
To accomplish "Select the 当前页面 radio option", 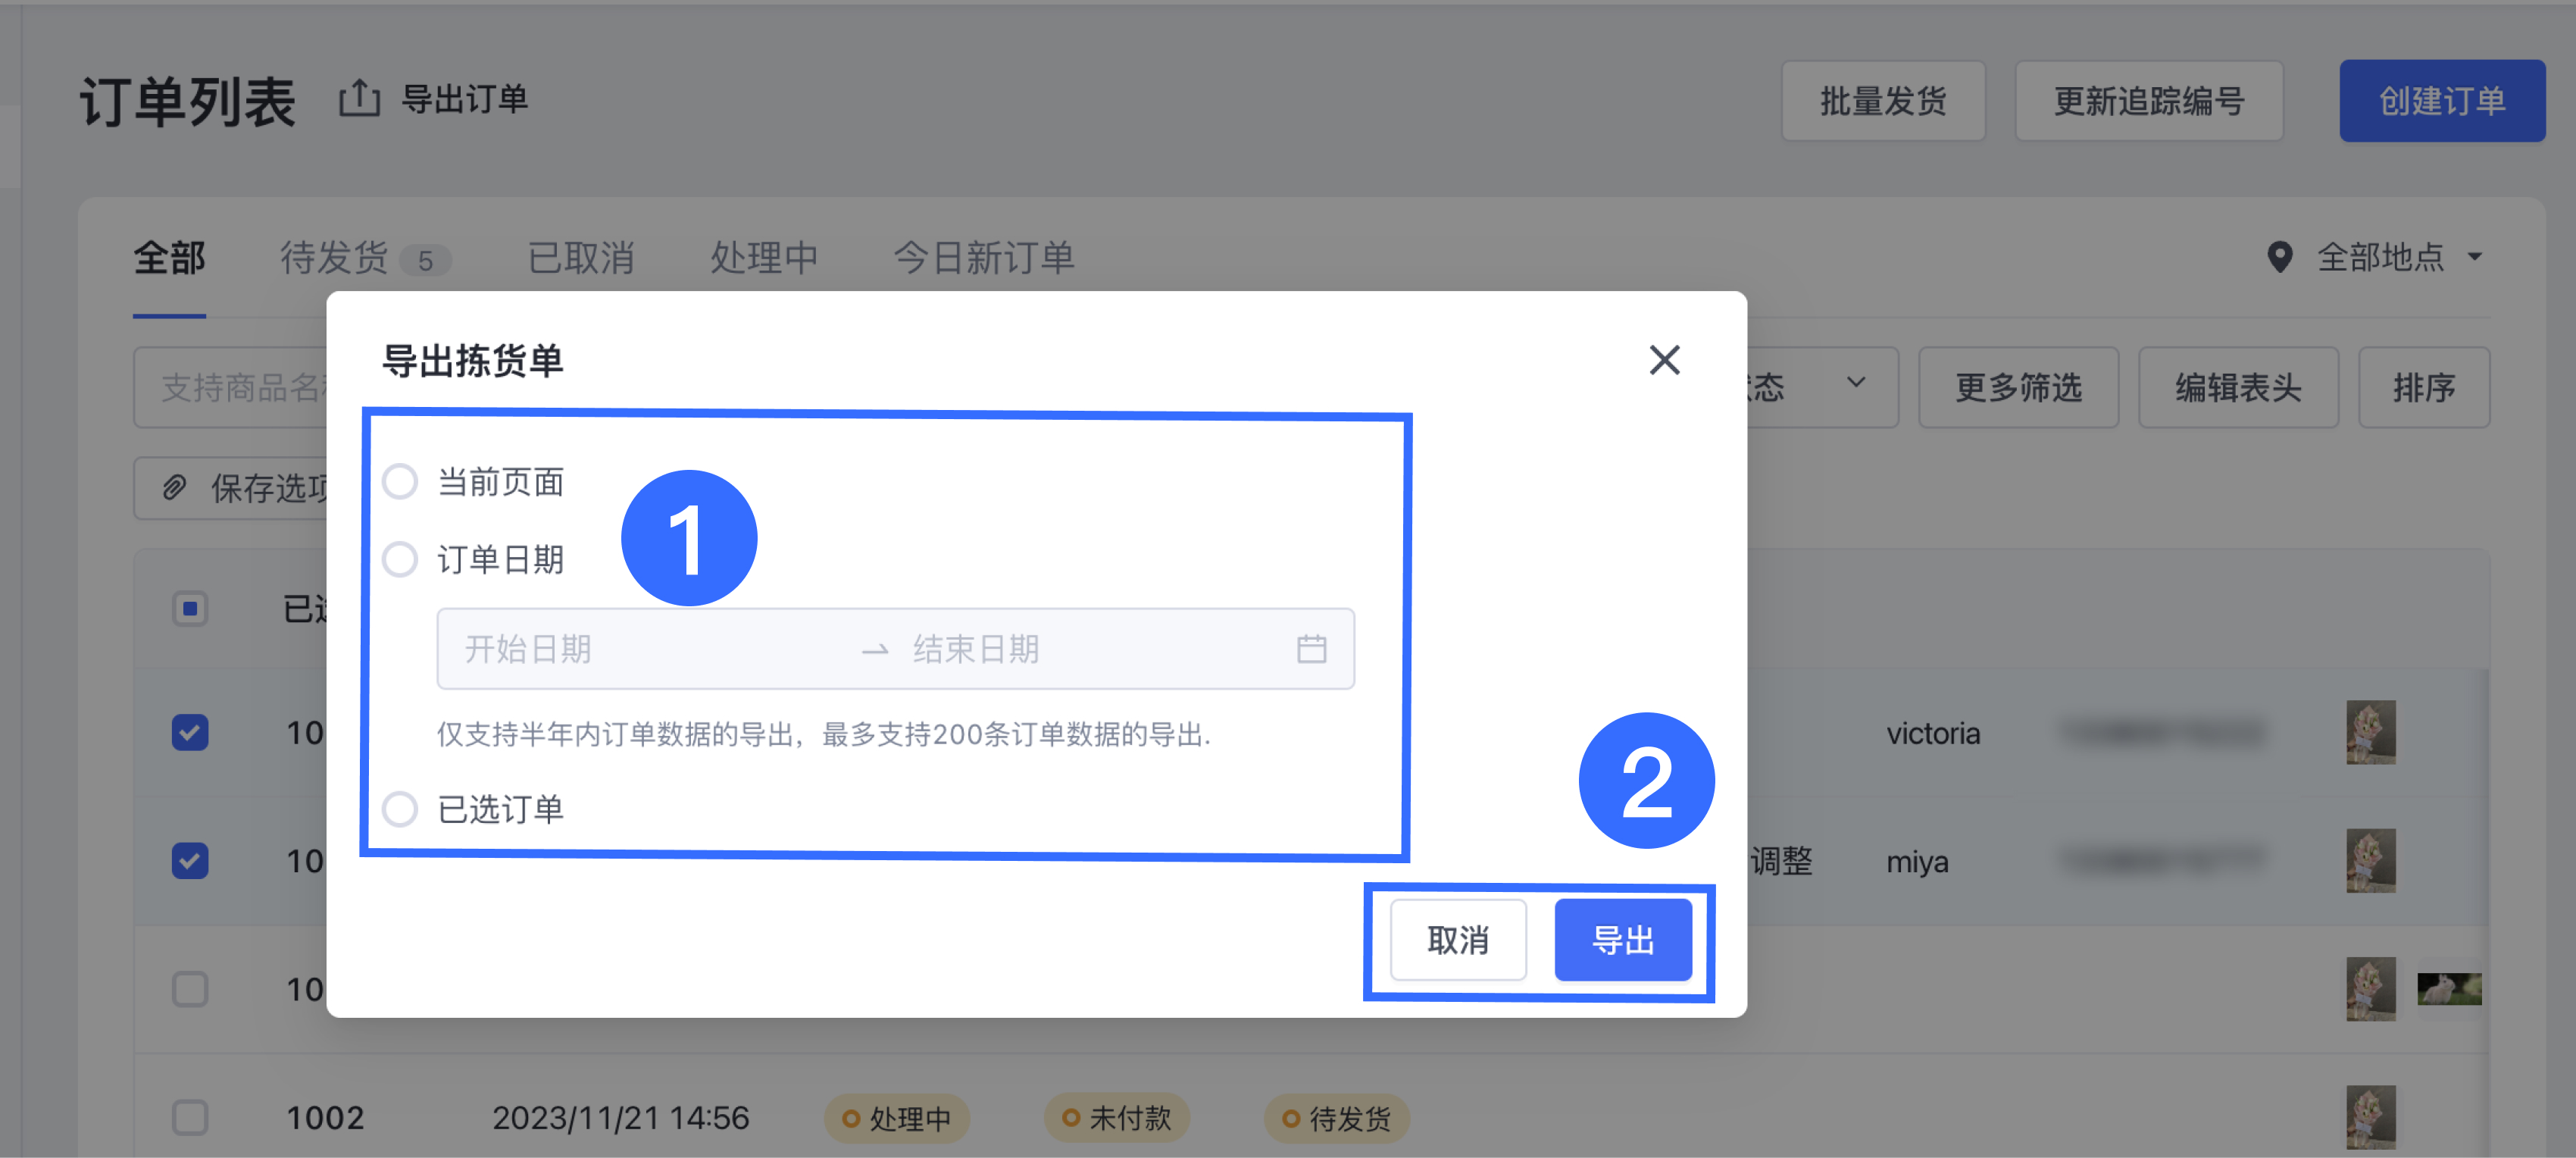I will [x=400, y=482].
